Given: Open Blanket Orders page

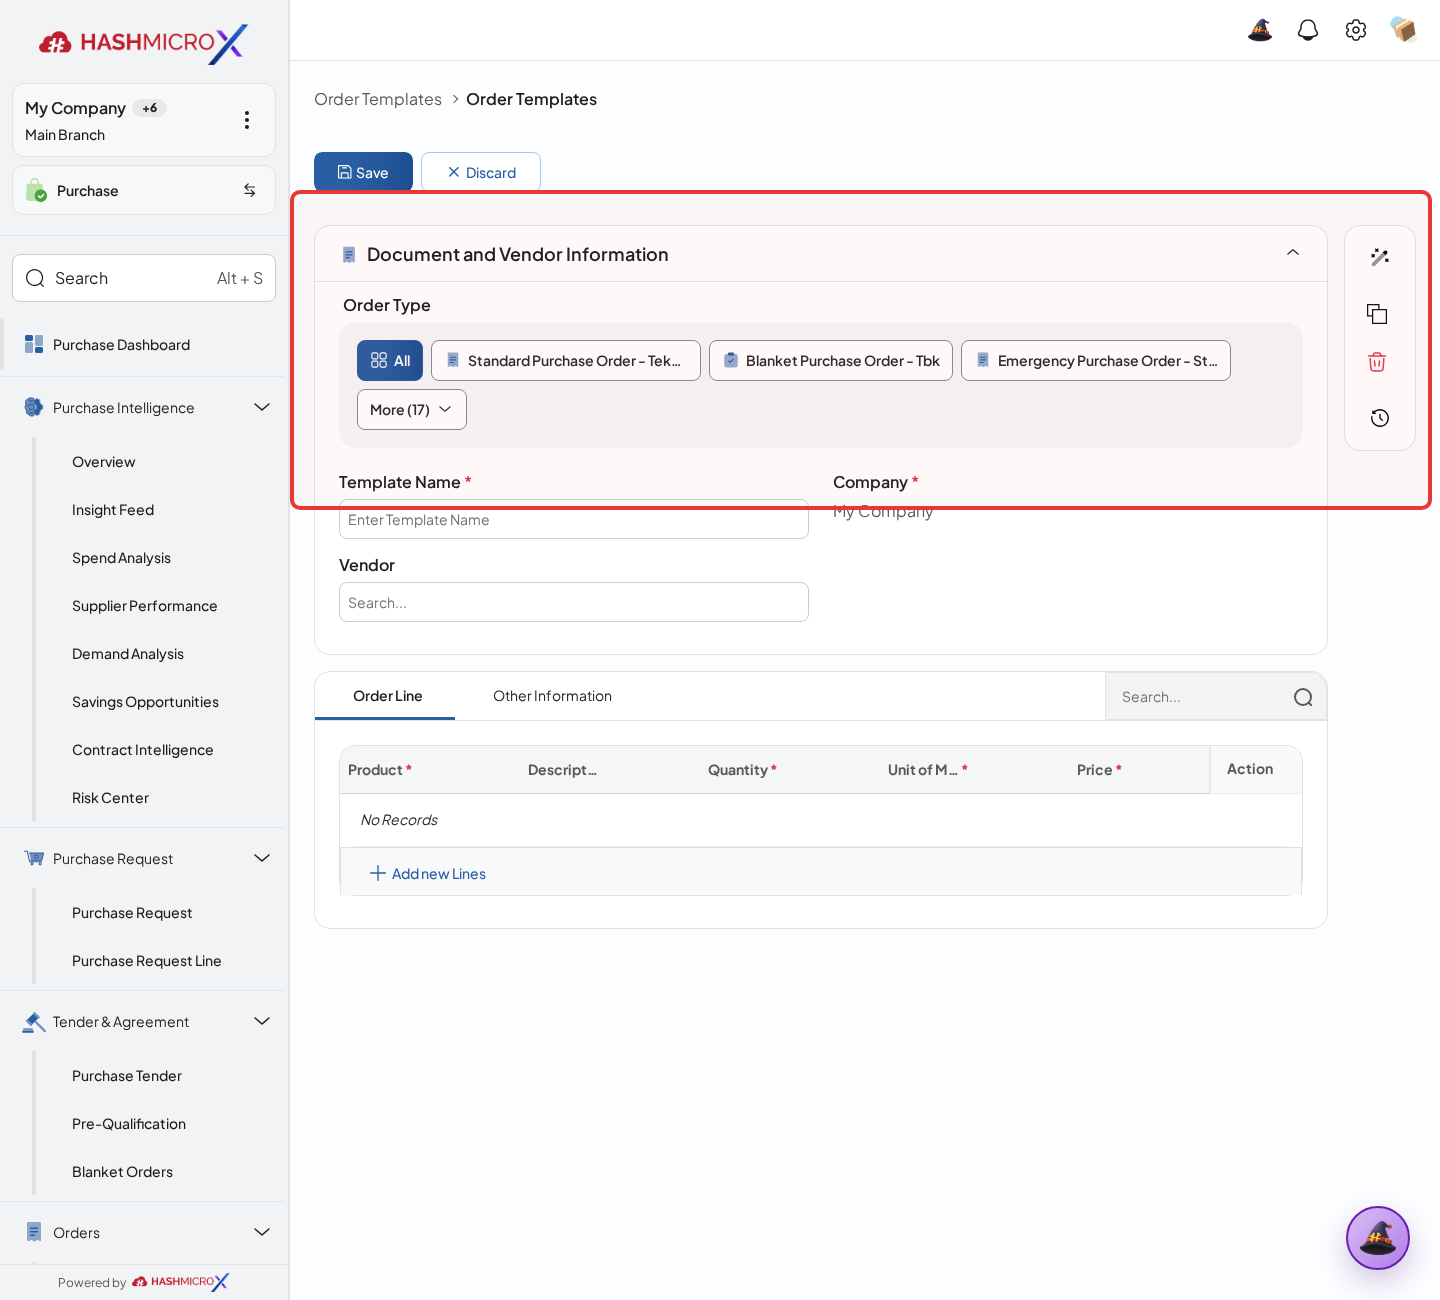Looking at the screenshot, I should (122, 1172).
